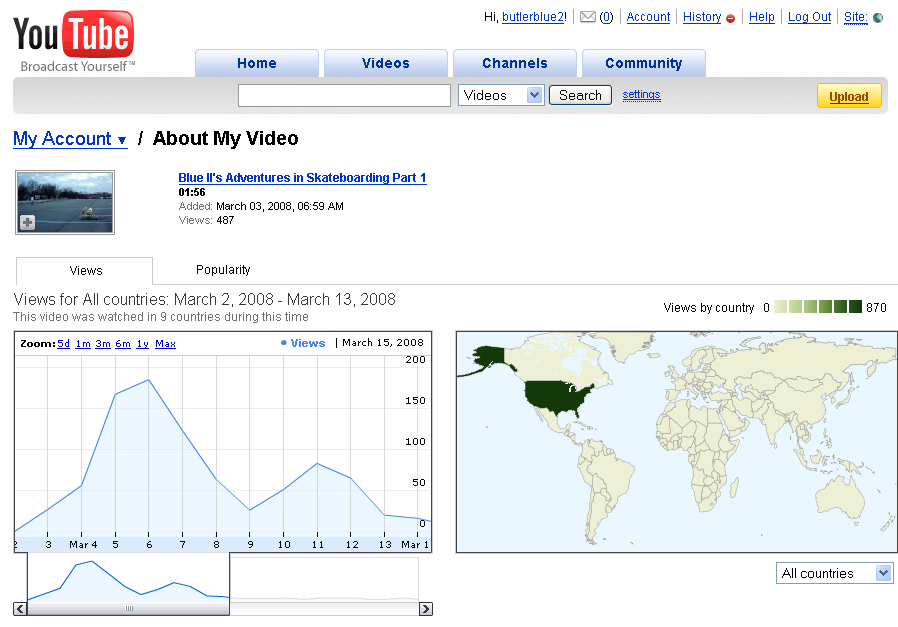
Task: Open the Channels tab
Action: pyautogui.click(x=514, y=63)
